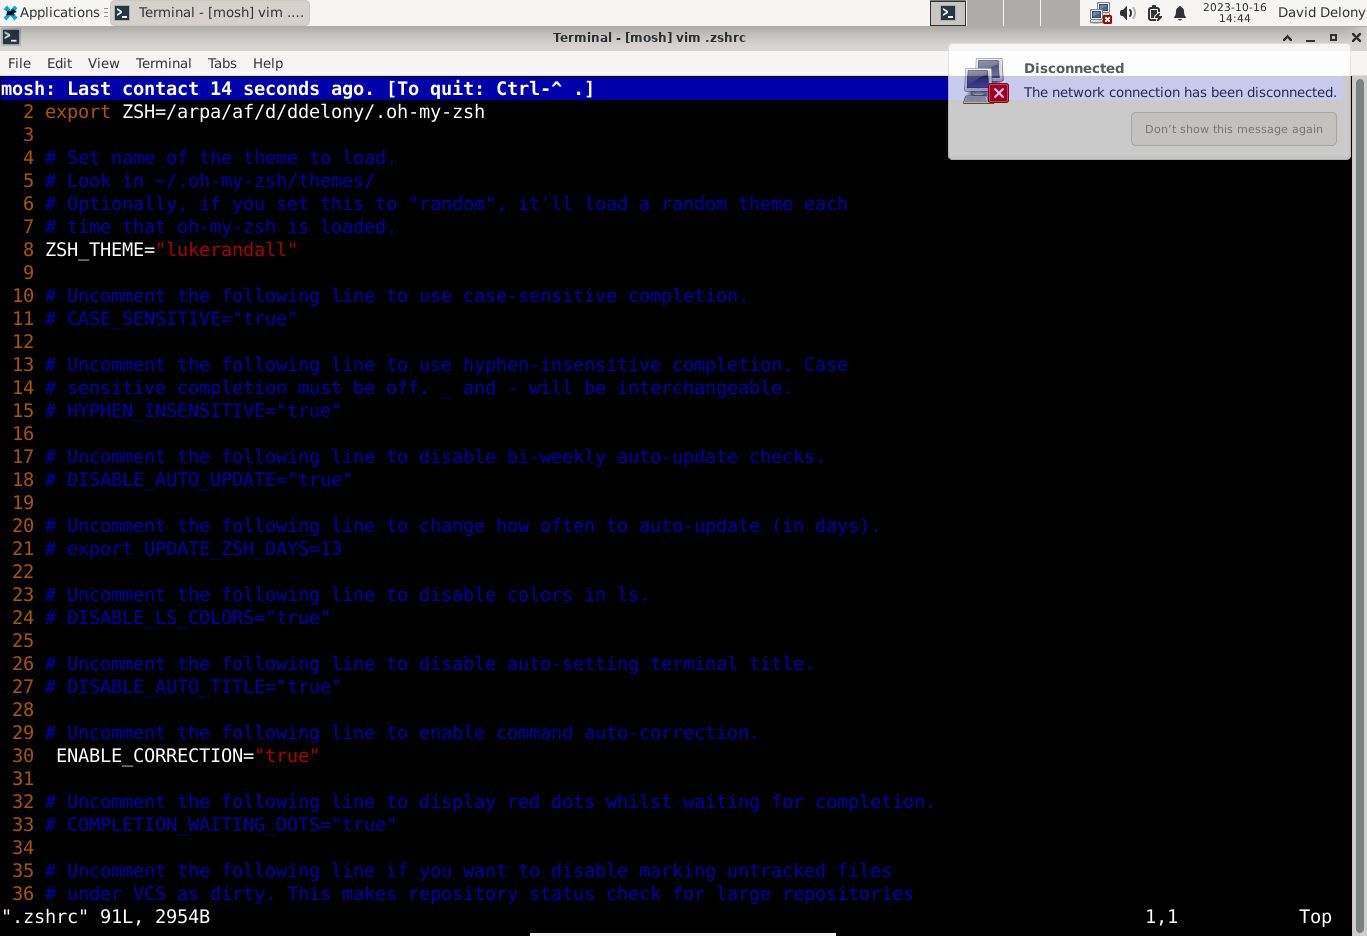
Task: Click the Terminal icon in the window title bar
Action: click(x=11, y=37)
